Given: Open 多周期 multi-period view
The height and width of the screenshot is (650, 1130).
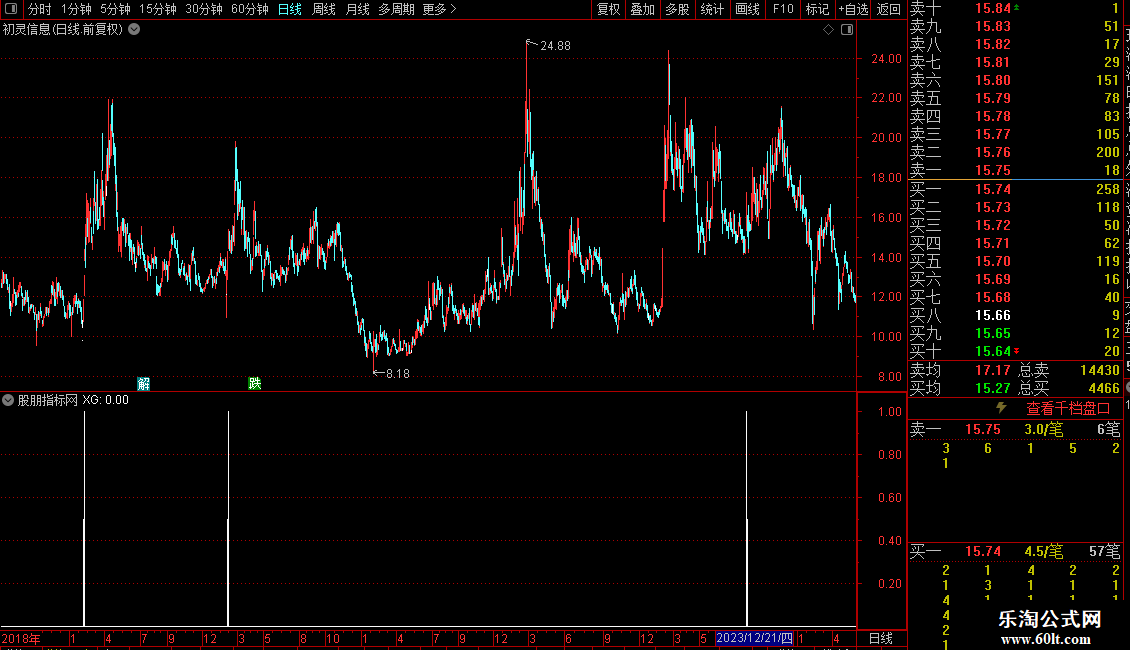Looking at the screenshot, I should coord(396,9).
